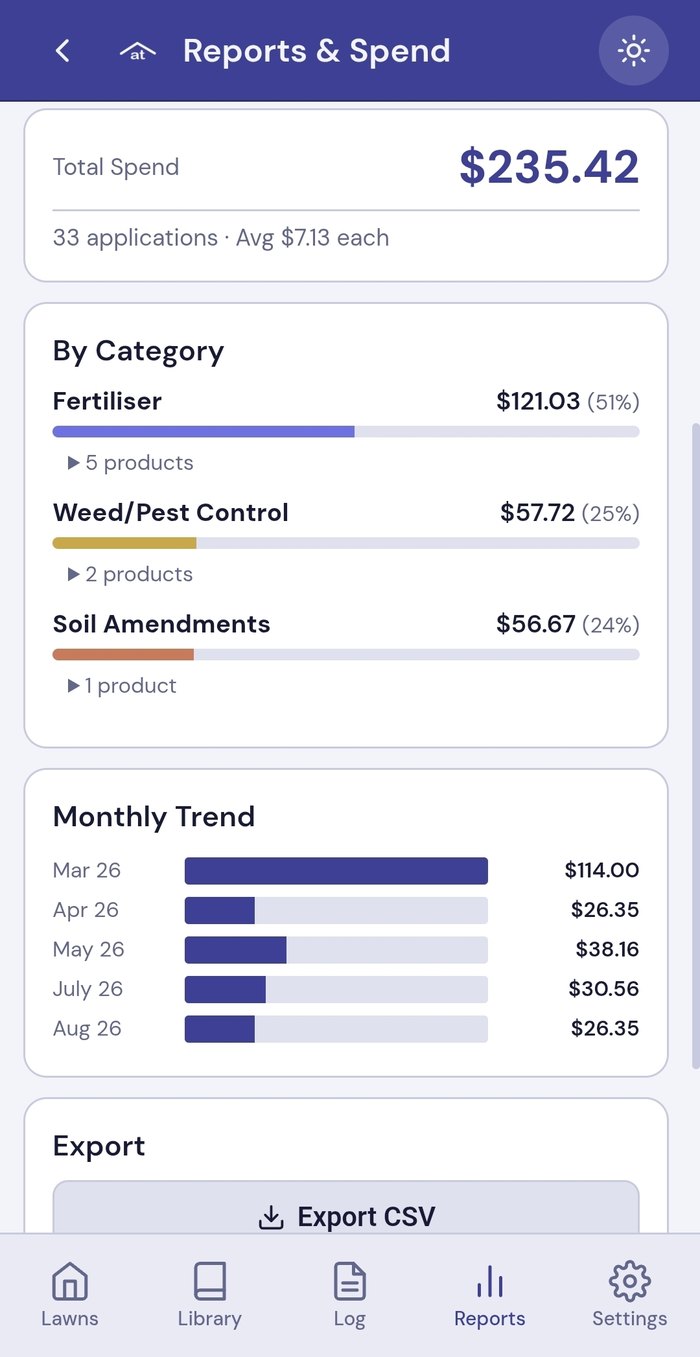Expand 2 products under Weed/Pest Control
The height and width of the screenshot is (1357, 700).
point(131,574)
